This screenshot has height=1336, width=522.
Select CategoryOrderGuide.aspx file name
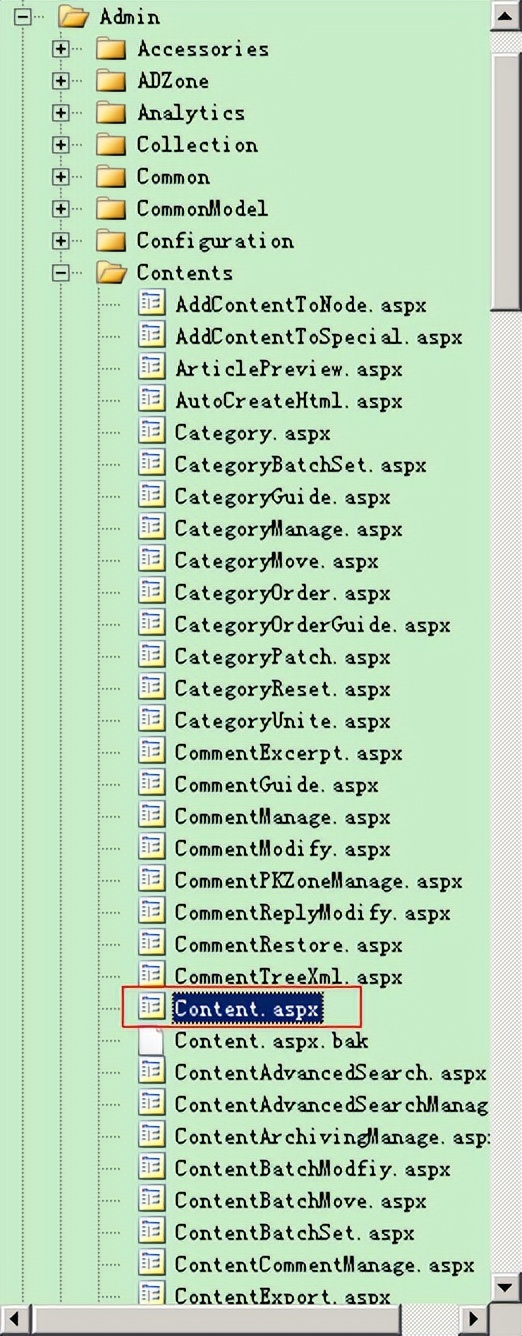click(312, 626)
